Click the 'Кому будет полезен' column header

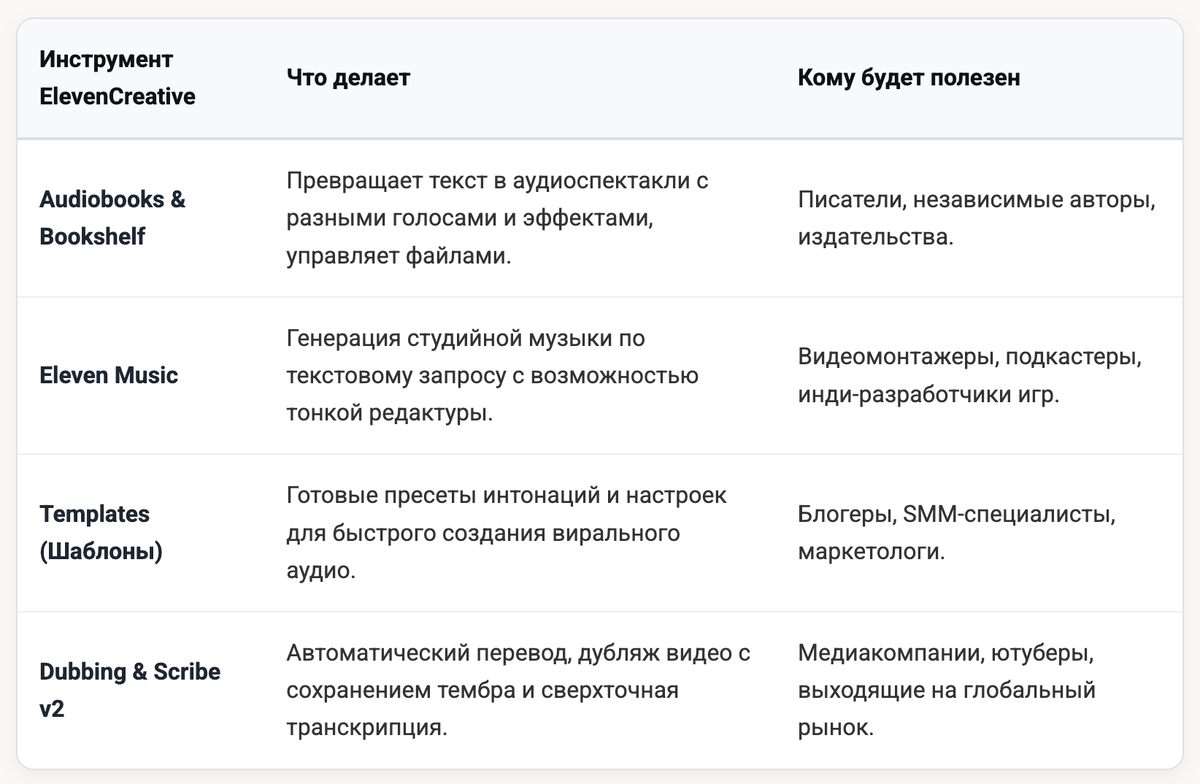point(908,78)
